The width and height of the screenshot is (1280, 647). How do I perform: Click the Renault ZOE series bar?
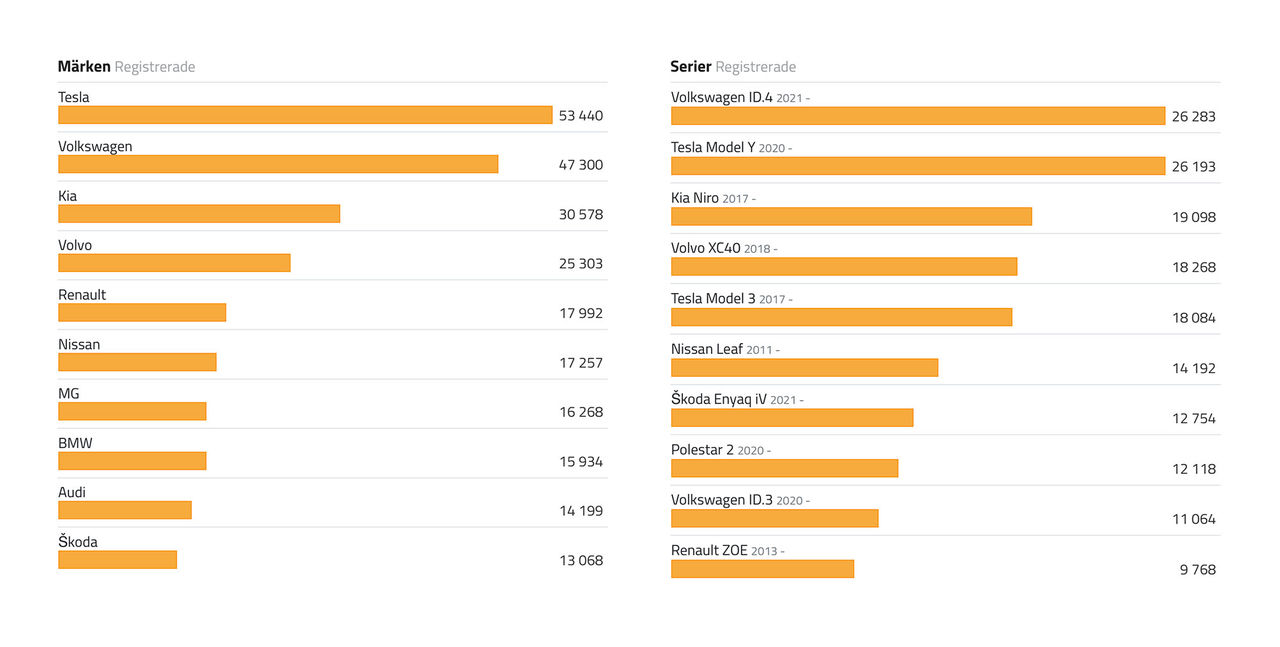[x=762, y=569]
